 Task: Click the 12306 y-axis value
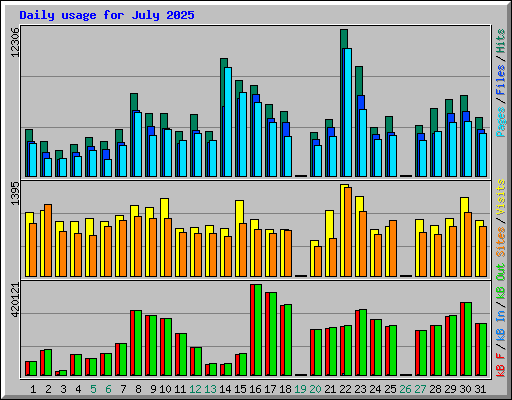pyautogui.click(x=15, y=42)
